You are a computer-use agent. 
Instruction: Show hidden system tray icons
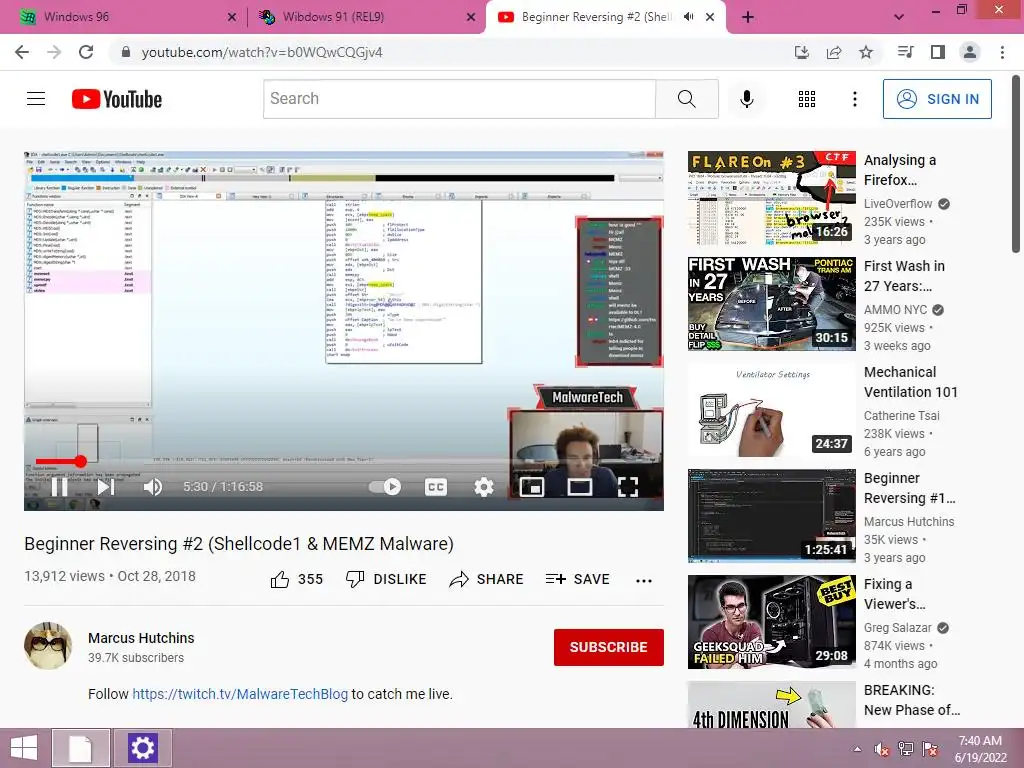857,748
